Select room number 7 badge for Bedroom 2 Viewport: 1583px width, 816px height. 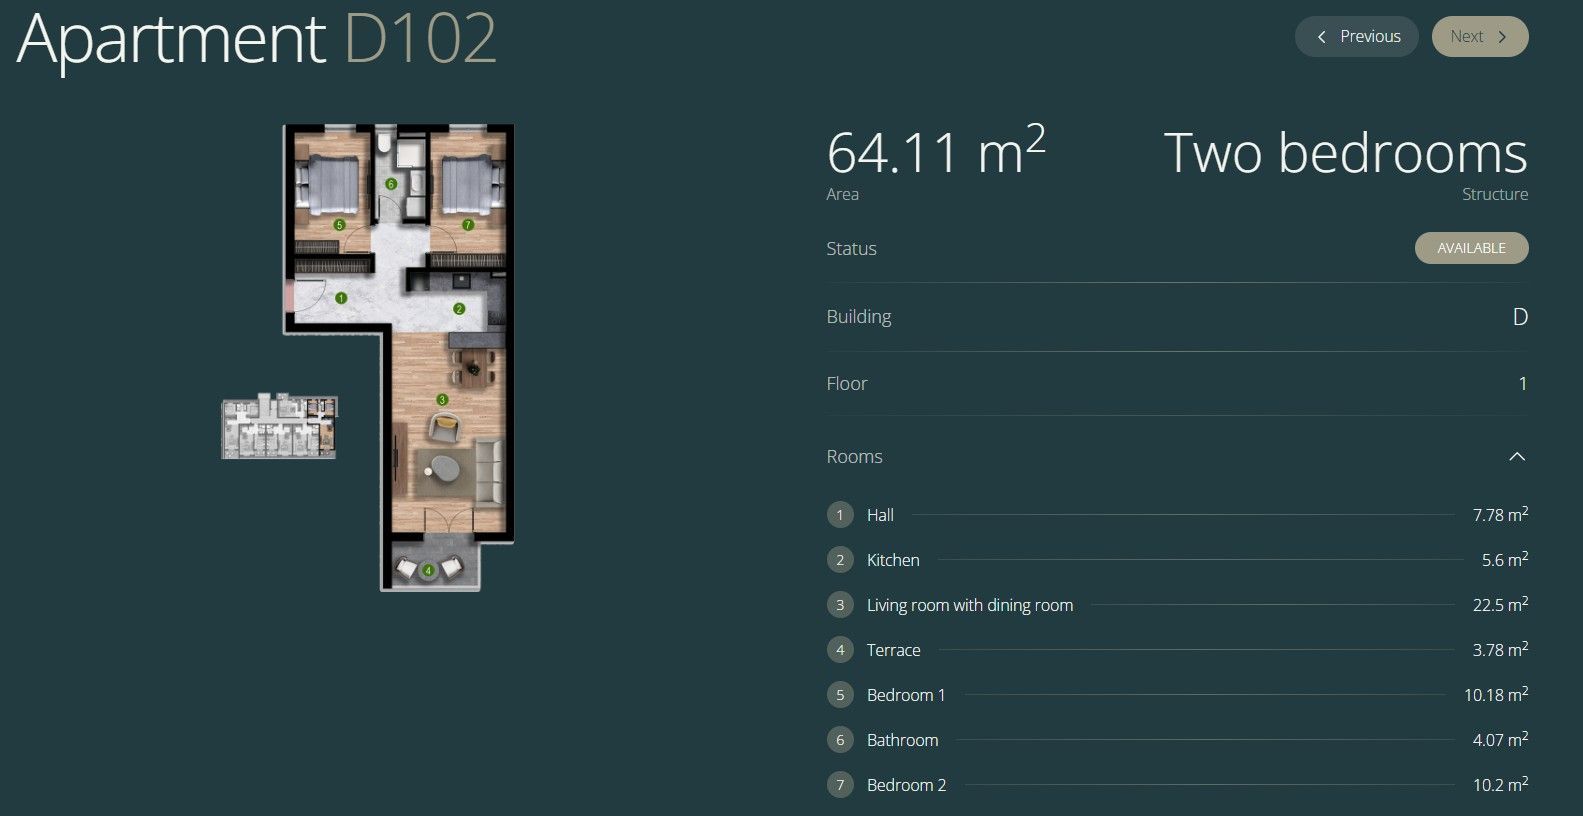click(840, 785)
